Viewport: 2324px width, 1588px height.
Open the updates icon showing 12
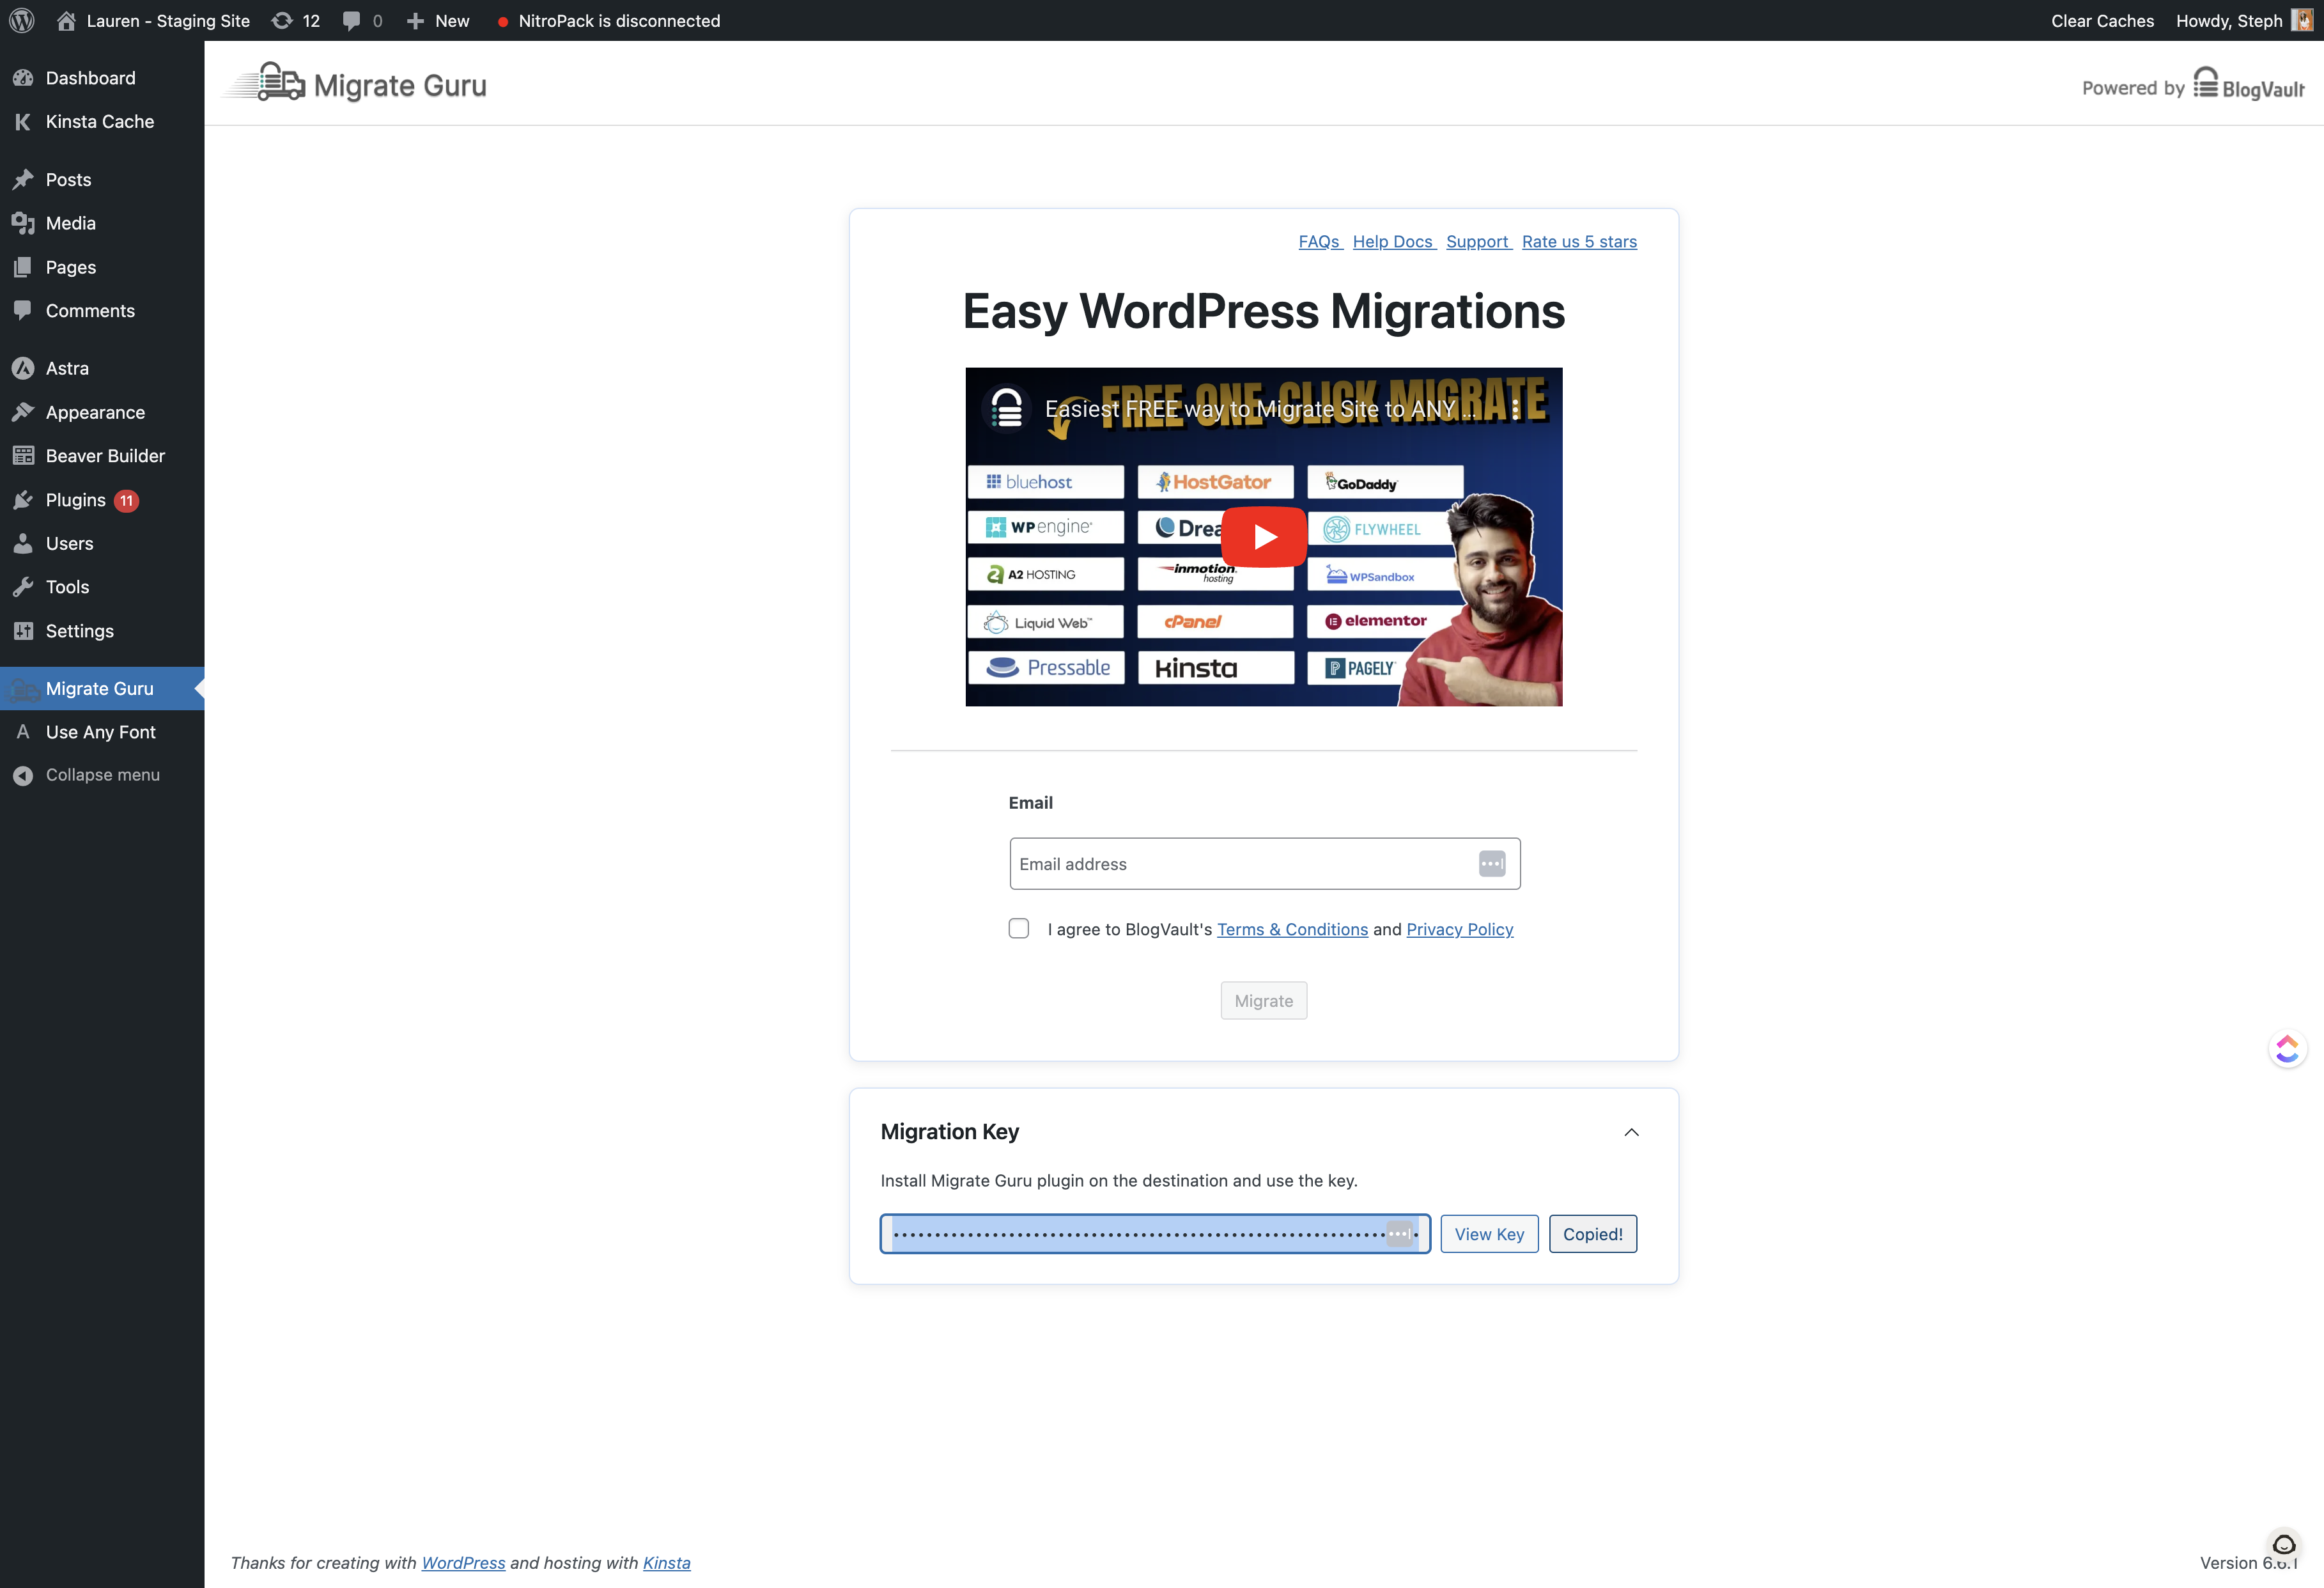[x=296, y=20]
